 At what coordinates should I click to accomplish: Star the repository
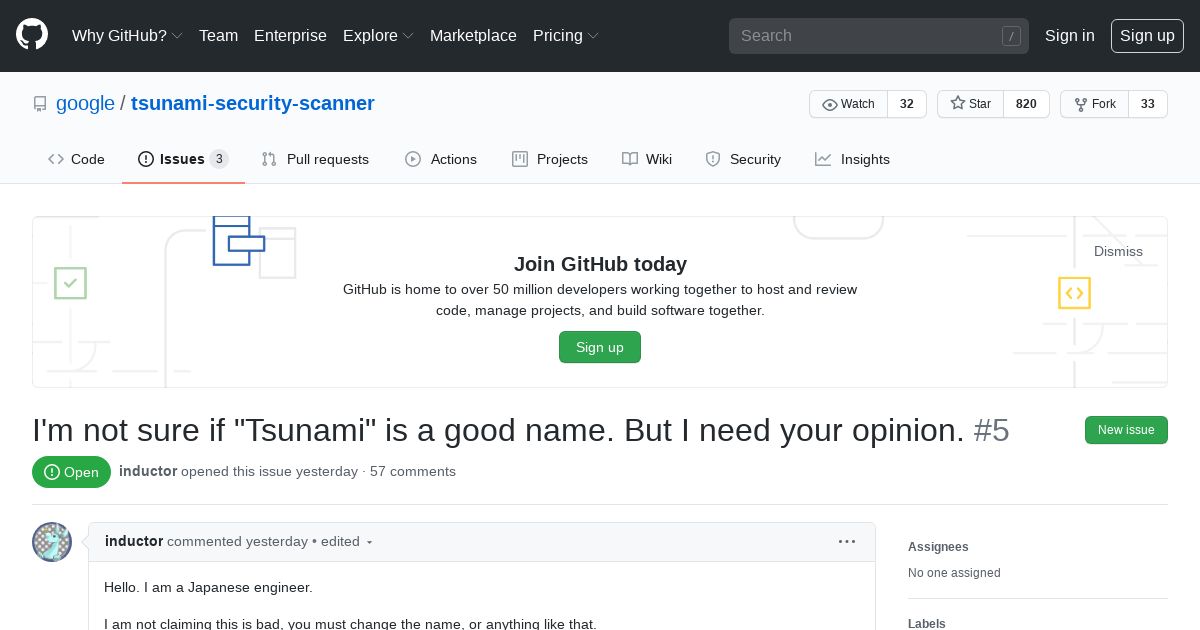point(970,104)
